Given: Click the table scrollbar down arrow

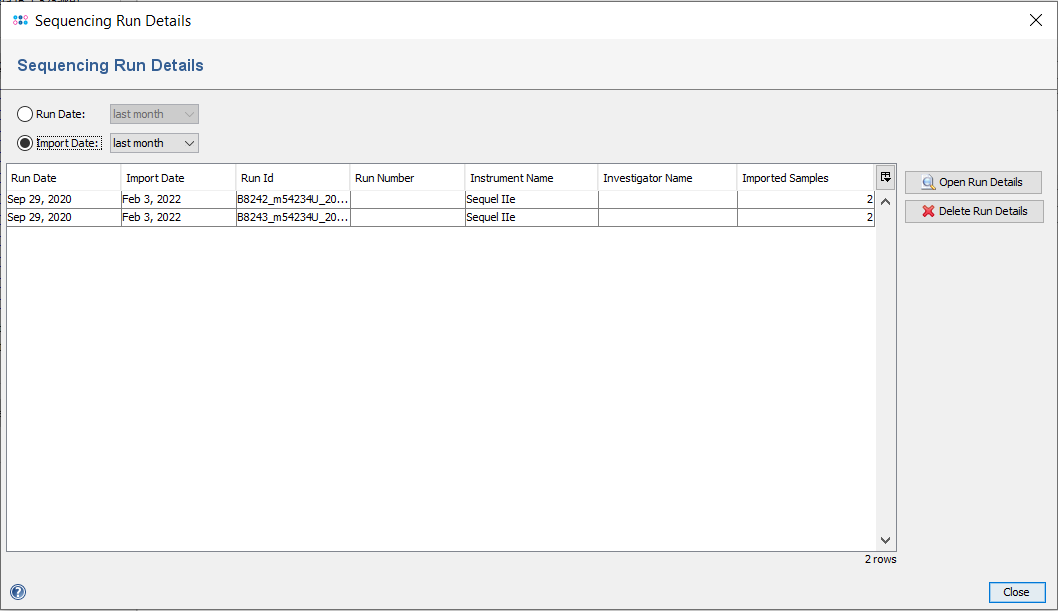Looking at the screenshot, I should 885,540.
